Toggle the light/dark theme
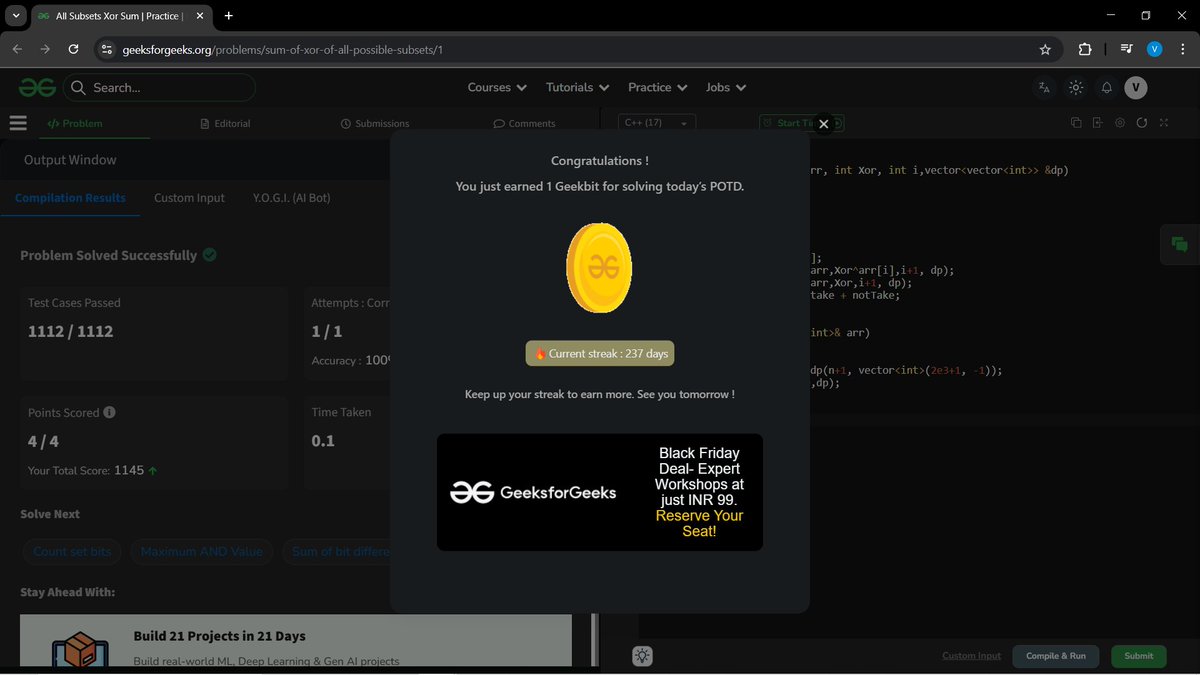 point(1075,88)
